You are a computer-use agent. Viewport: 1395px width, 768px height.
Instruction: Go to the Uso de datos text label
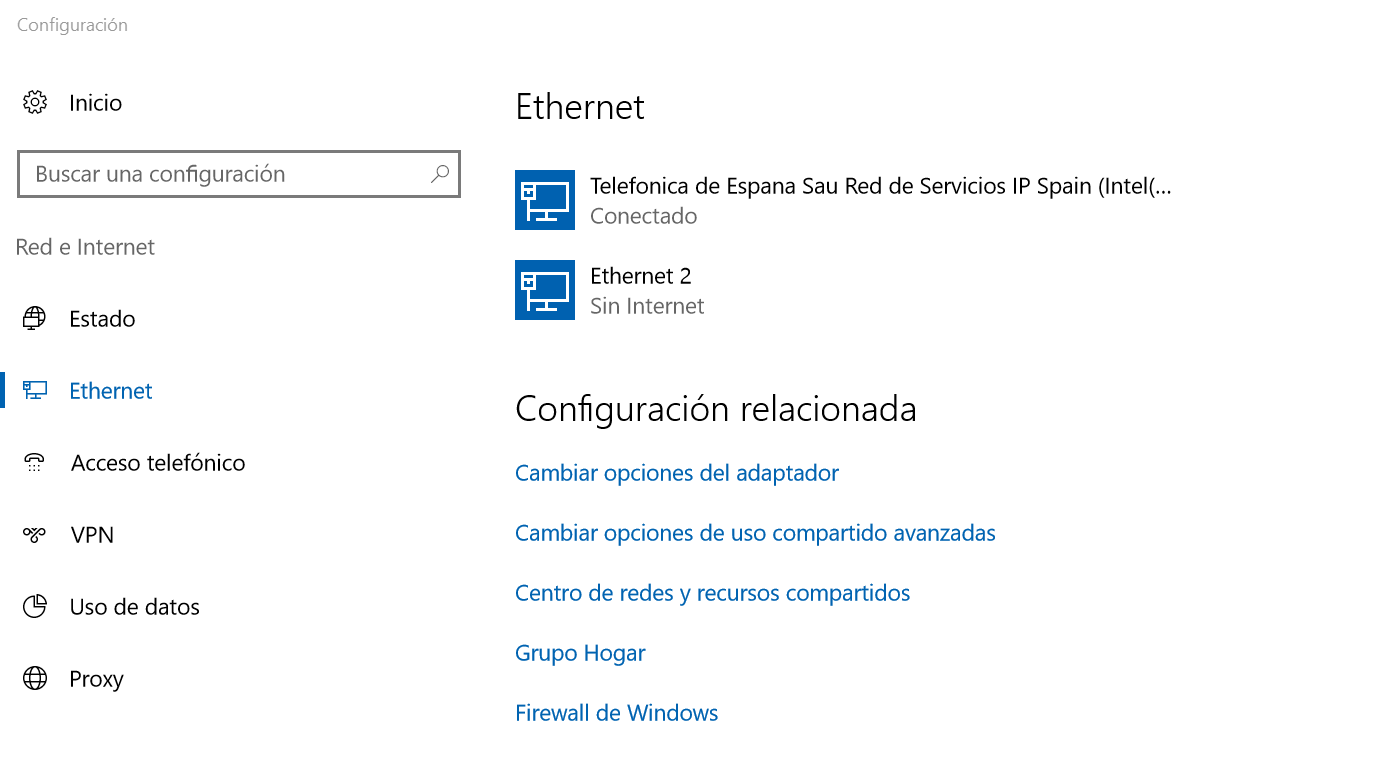(x=135, y=607)
